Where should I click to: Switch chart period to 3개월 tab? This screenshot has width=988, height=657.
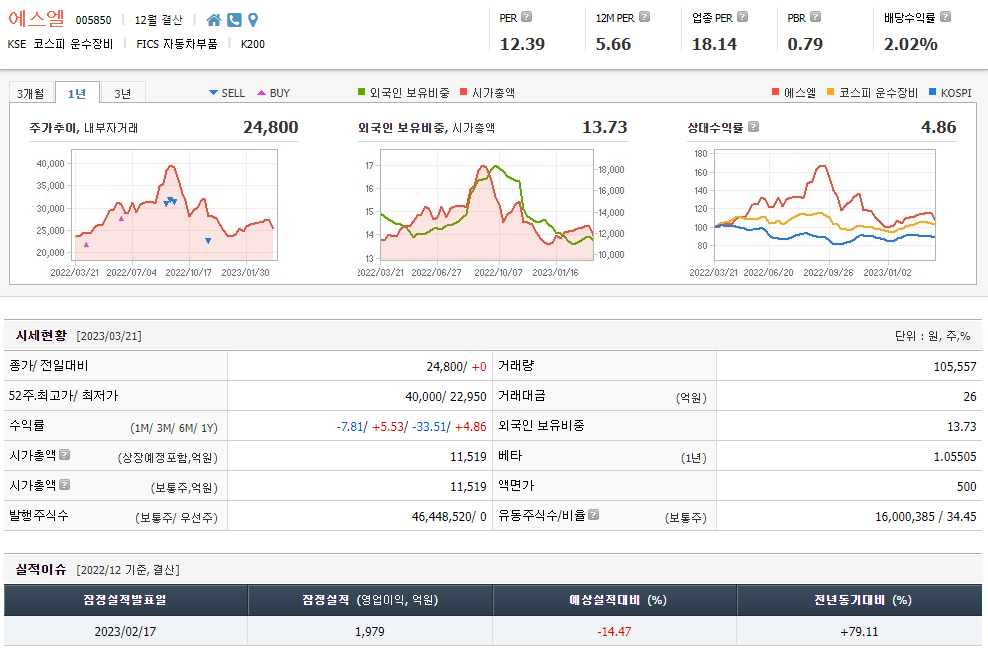pos(31,93)
